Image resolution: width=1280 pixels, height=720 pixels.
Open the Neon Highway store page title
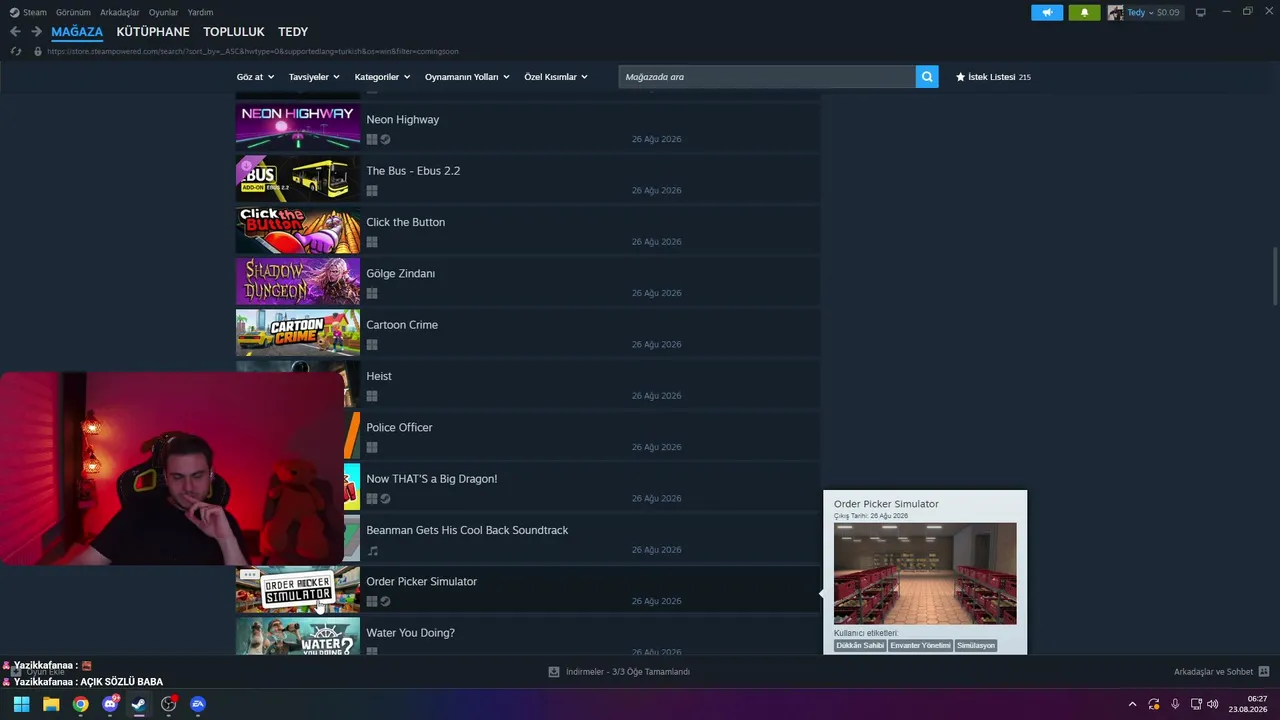tap(403, 120)
